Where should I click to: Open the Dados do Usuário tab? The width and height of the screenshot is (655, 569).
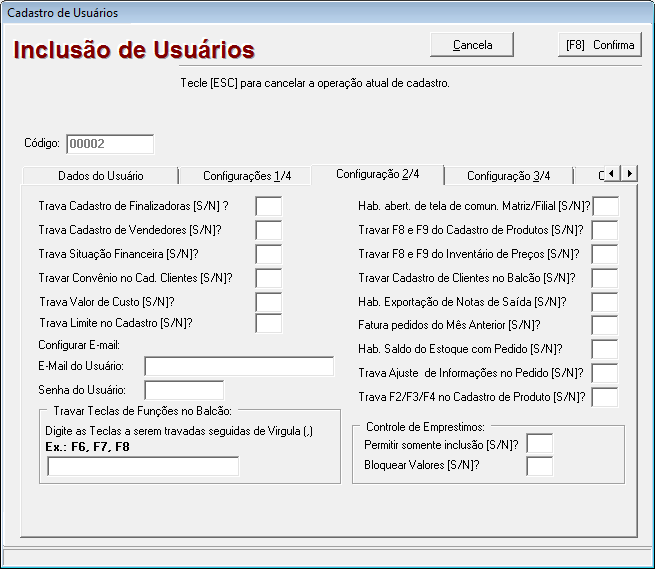point(100,176)
